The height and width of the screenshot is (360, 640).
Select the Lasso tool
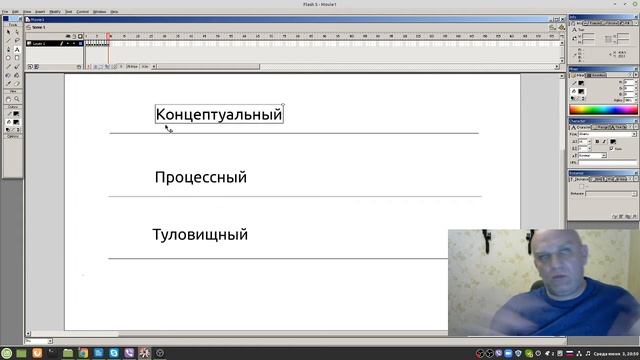17,41
